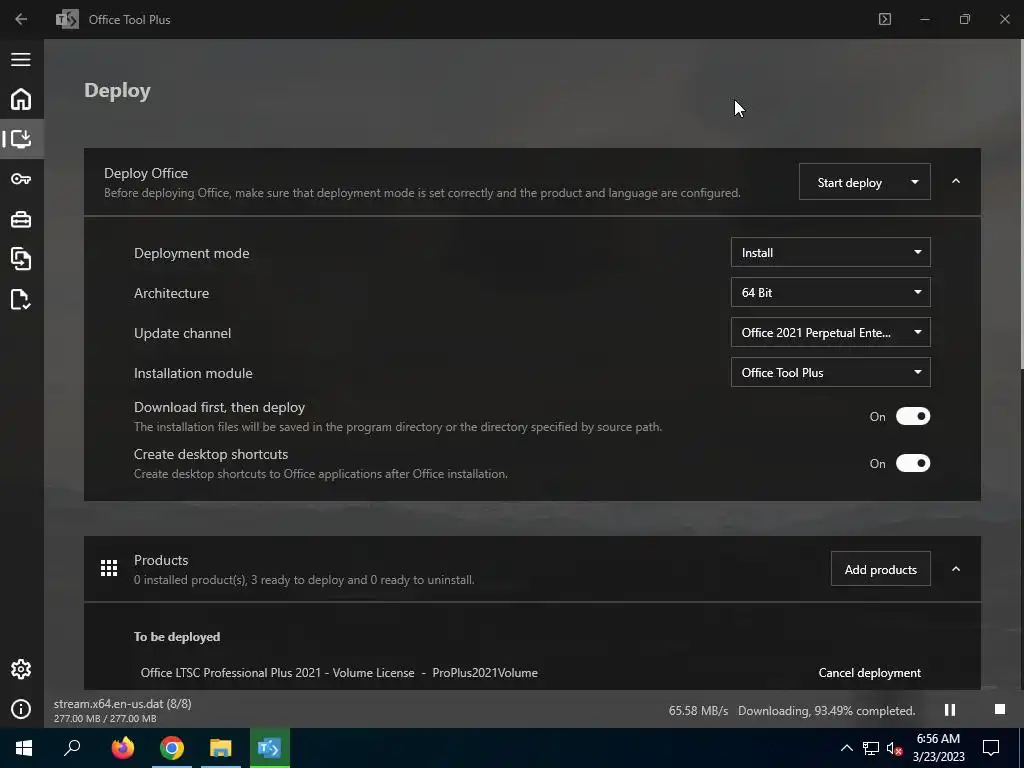
Task: Launch Firefox from the taskbar
Action: 122,748
